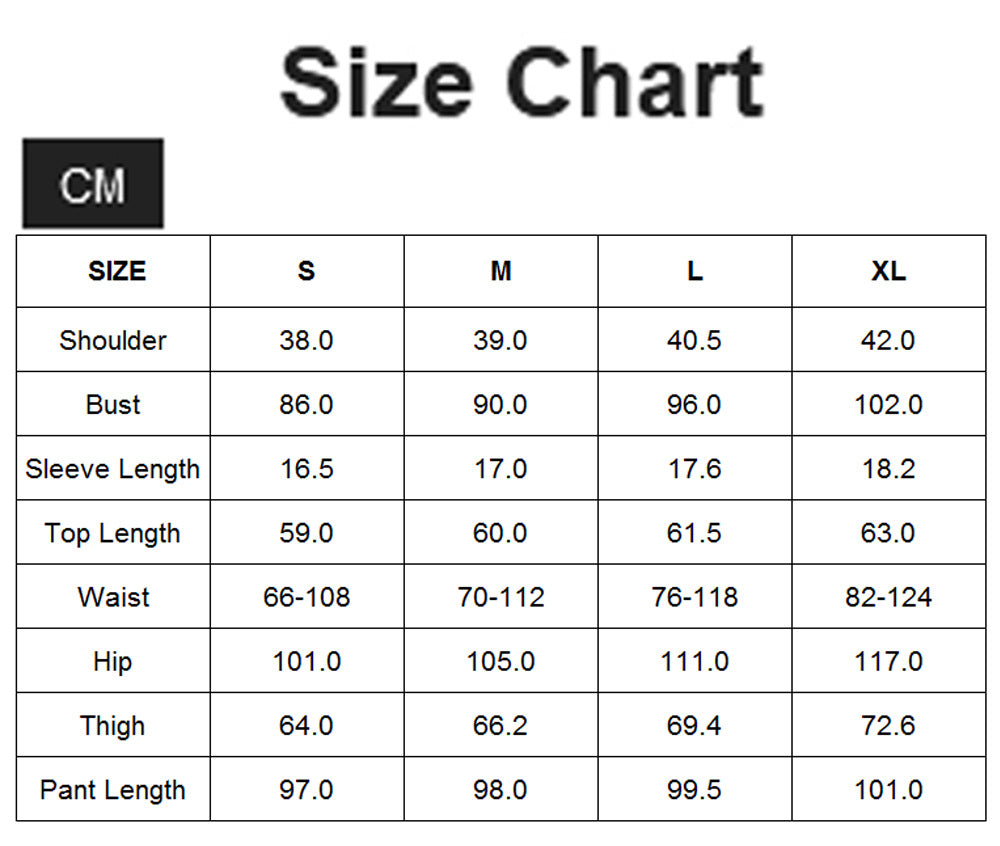This screenshot has width=1000, height=846.
Task: Click the Top Length row label
Action: (114, 532)
